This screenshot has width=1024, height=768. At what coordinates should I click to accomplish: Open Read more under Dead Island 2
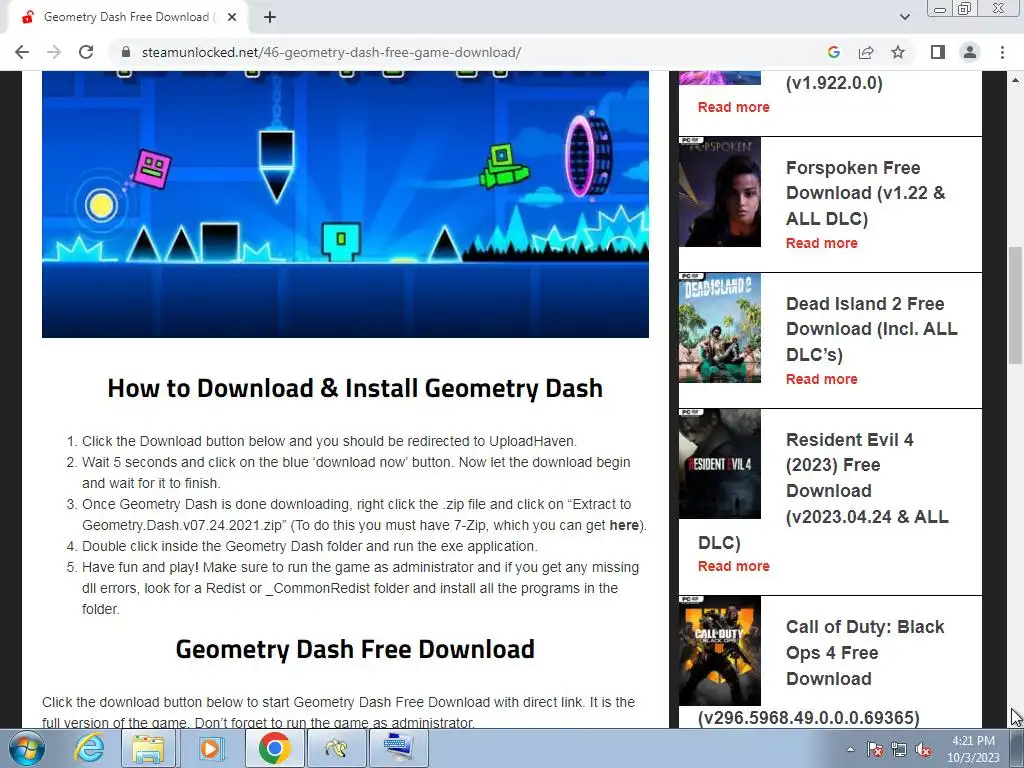[822, 379]
